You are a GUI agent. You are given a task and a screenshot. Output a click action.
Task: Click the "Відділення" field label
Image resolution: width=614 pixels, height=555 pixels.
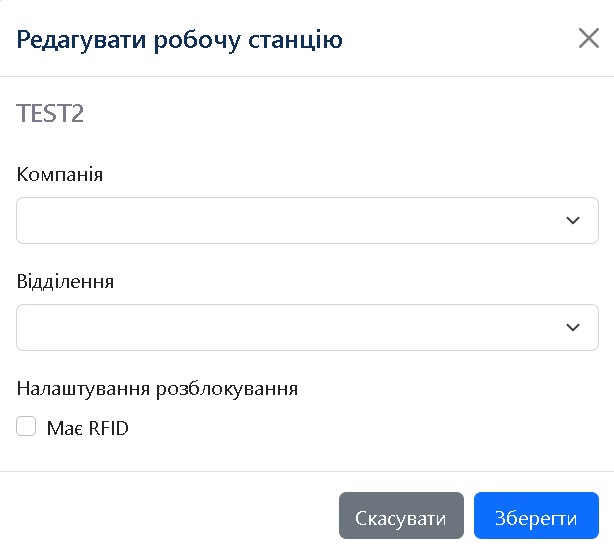point(66,281)
